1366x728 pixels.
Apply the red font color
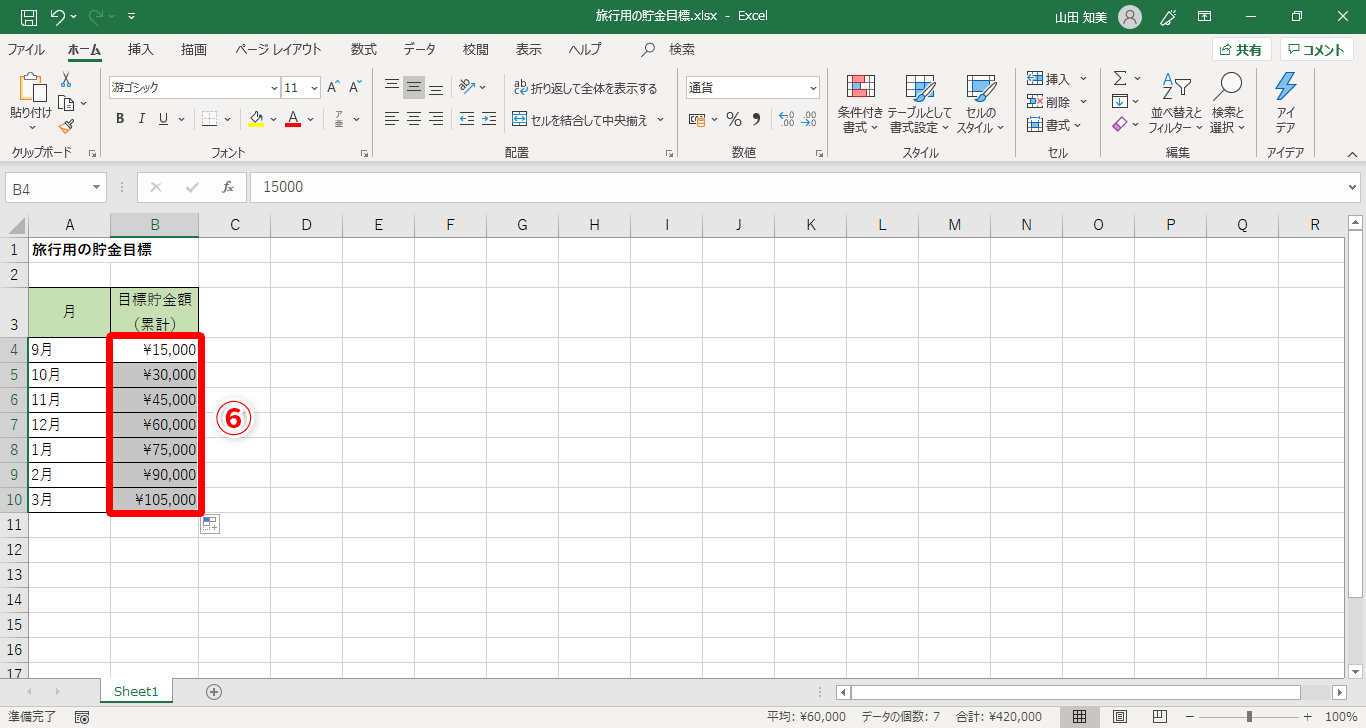(293, 119)
